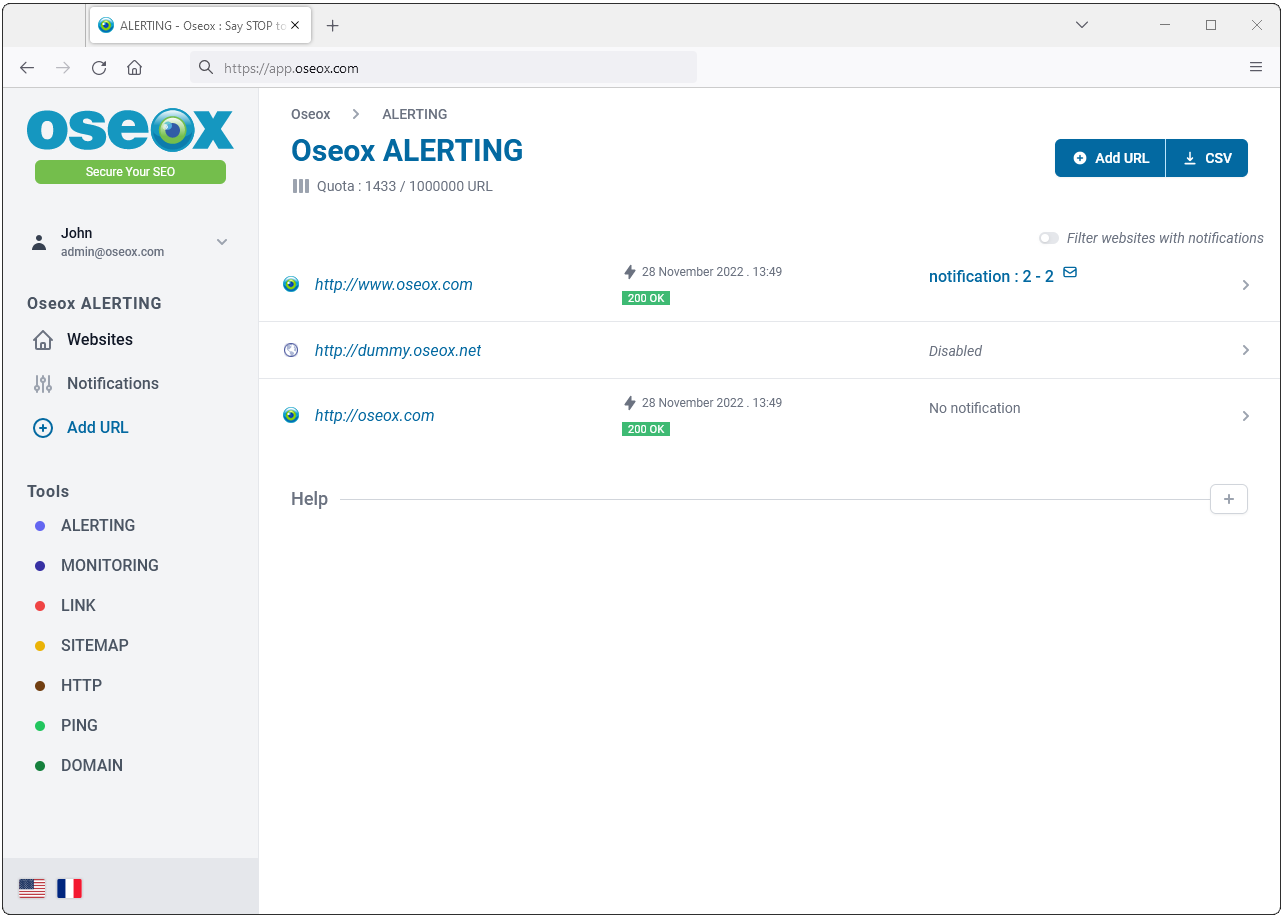The width and height of the screenshot is (1283, 917).
Task: Click the Secure Your SEO green badge
Action: pyautogui.click(x=130, y=172)
